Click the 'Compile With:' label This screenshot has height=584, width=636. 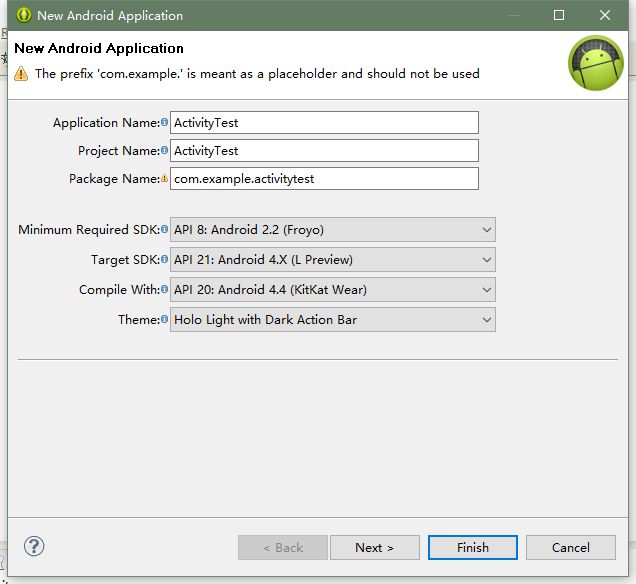[x=120, y=290]
